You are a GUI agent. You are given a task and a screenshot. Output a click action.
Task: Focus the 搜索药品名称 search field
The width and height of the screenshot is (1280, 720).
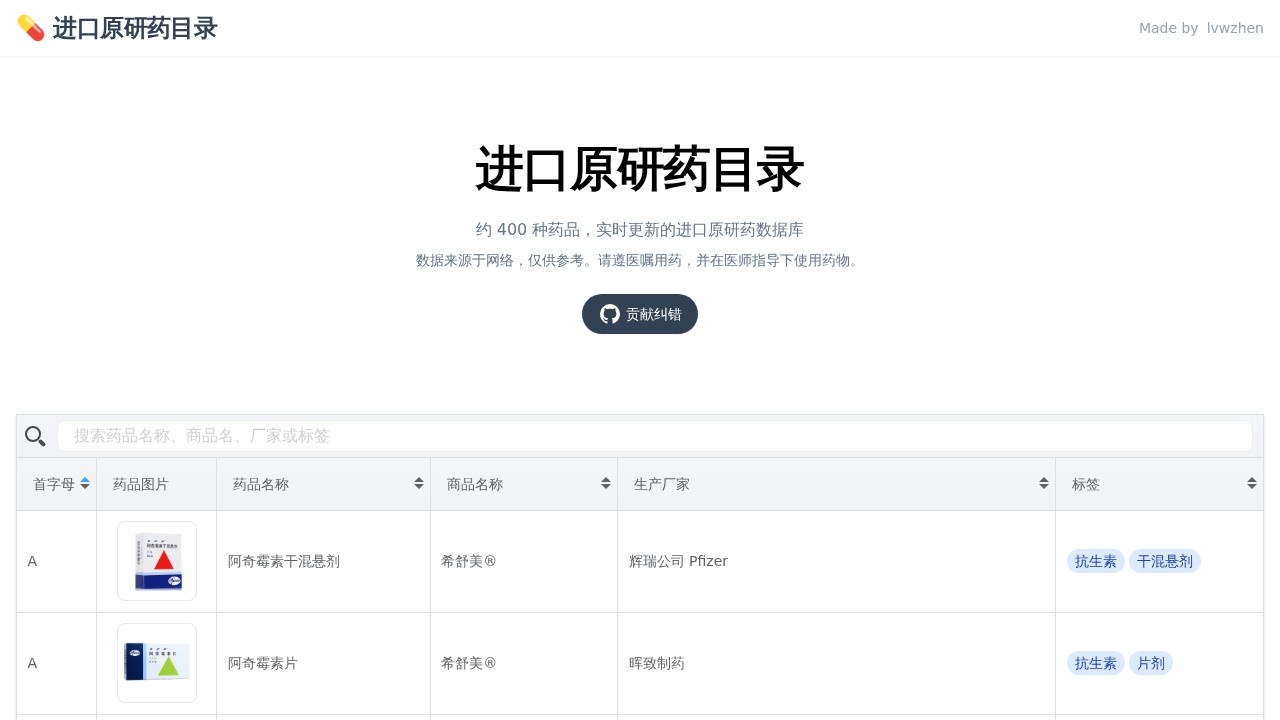tap(655, 436)
